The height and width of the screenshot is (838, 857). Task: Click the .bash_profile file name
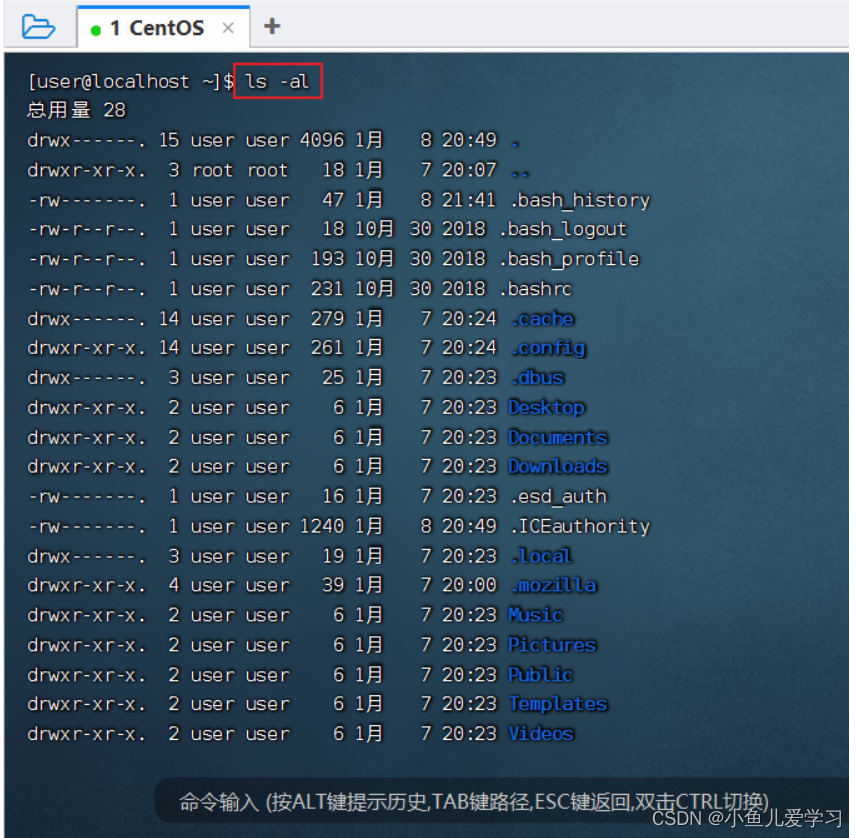pos(569,259)
